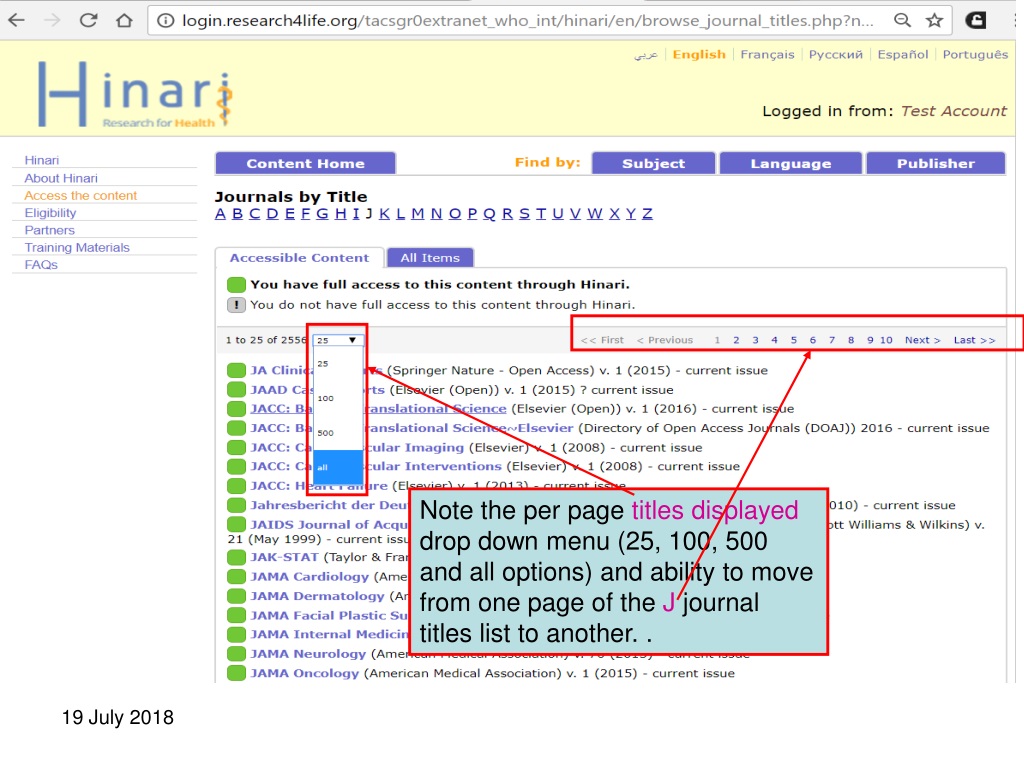Switch language to Español
Image resolution: width=1024 pixels, height=768 pixels.
(x=903, y=54)
